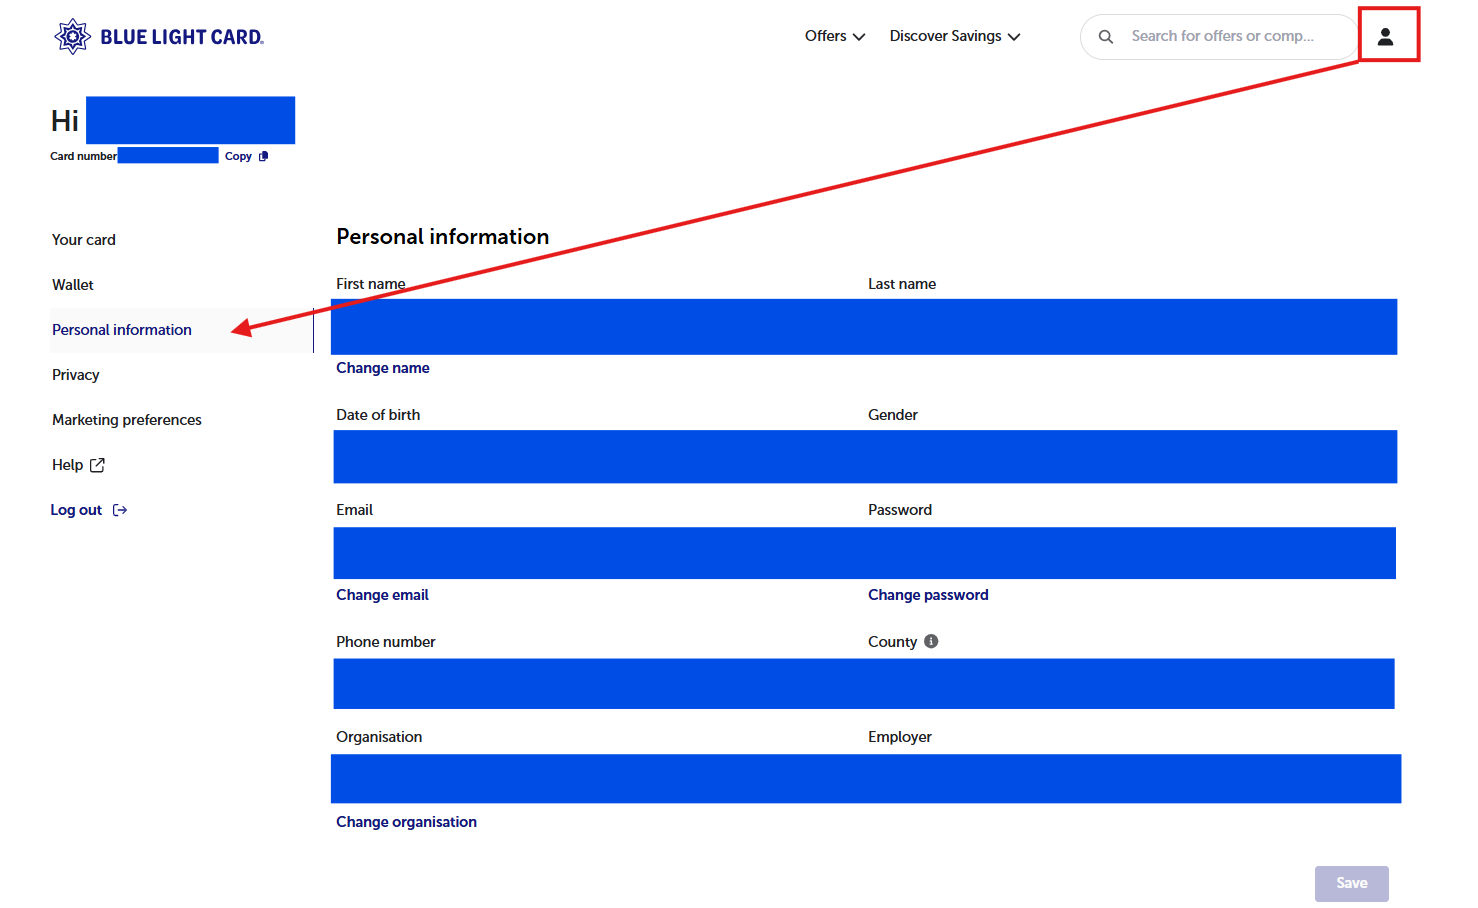The image size is (1478, 908).
Task: Go to Privacy settings
Action: [x=76, y=375]
